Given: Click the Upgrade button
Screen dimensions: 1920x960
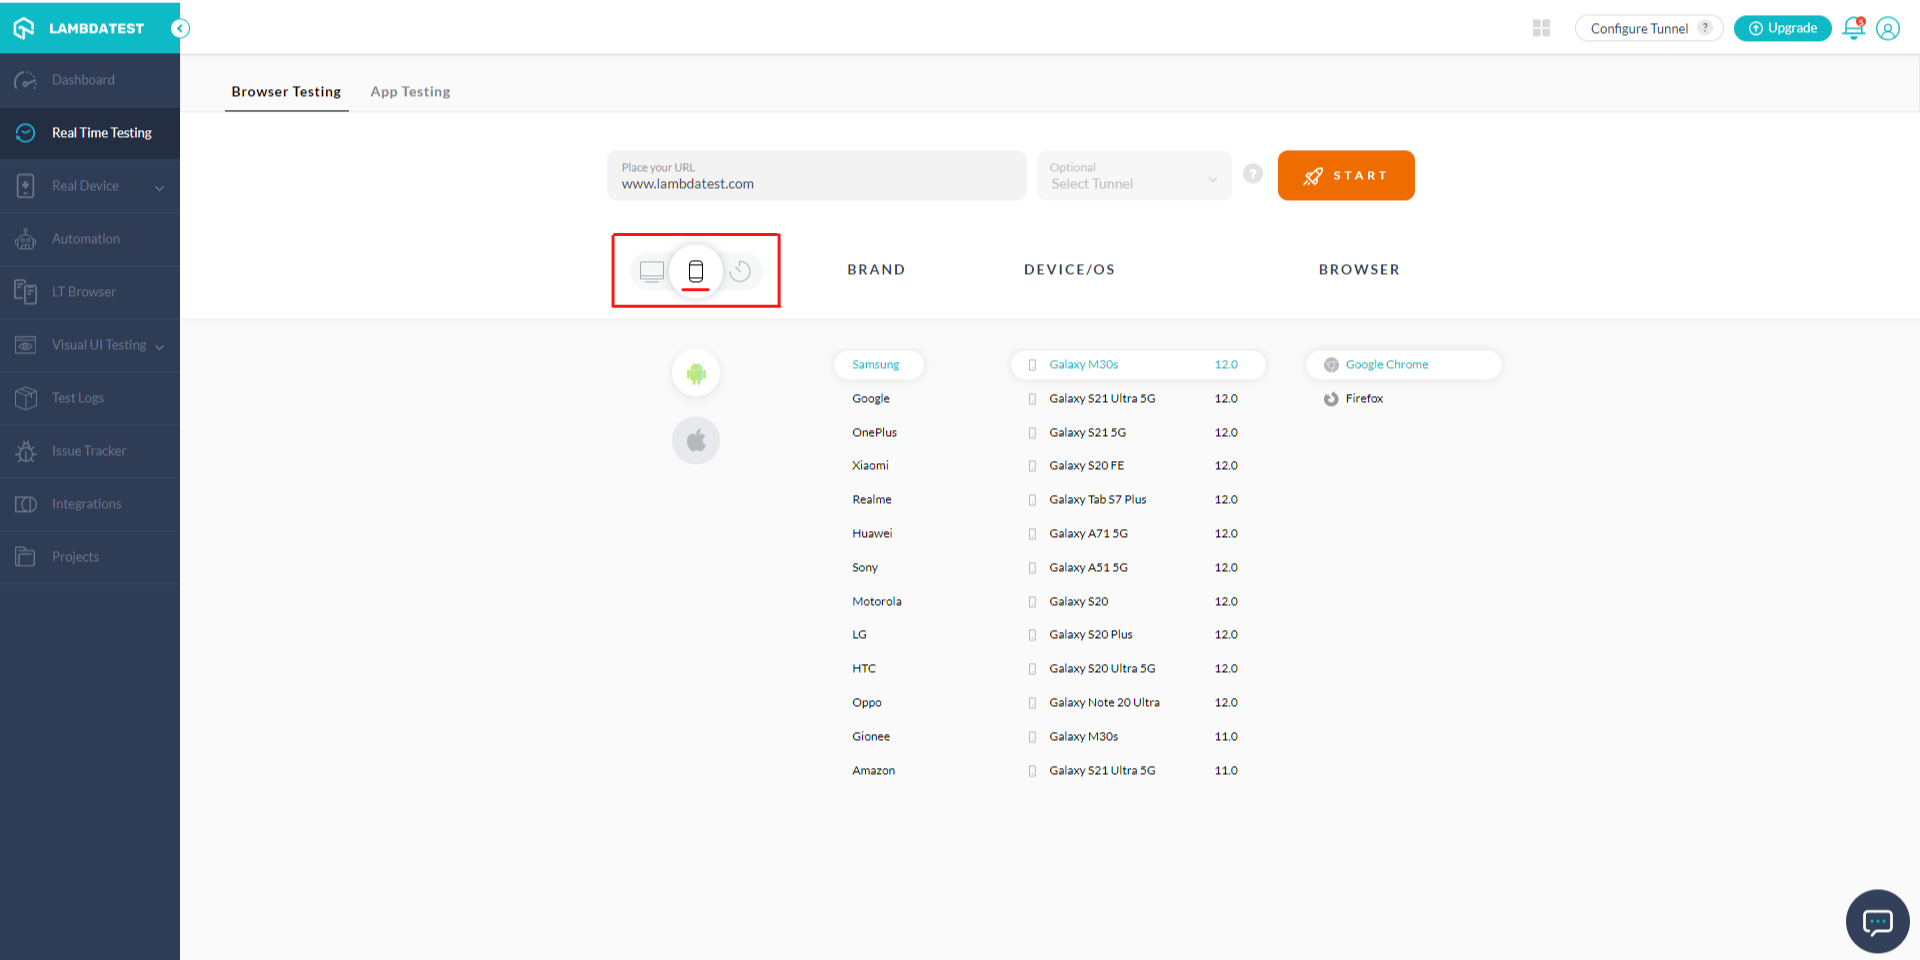Looking at the screenshot, I should click(1782, 28).
